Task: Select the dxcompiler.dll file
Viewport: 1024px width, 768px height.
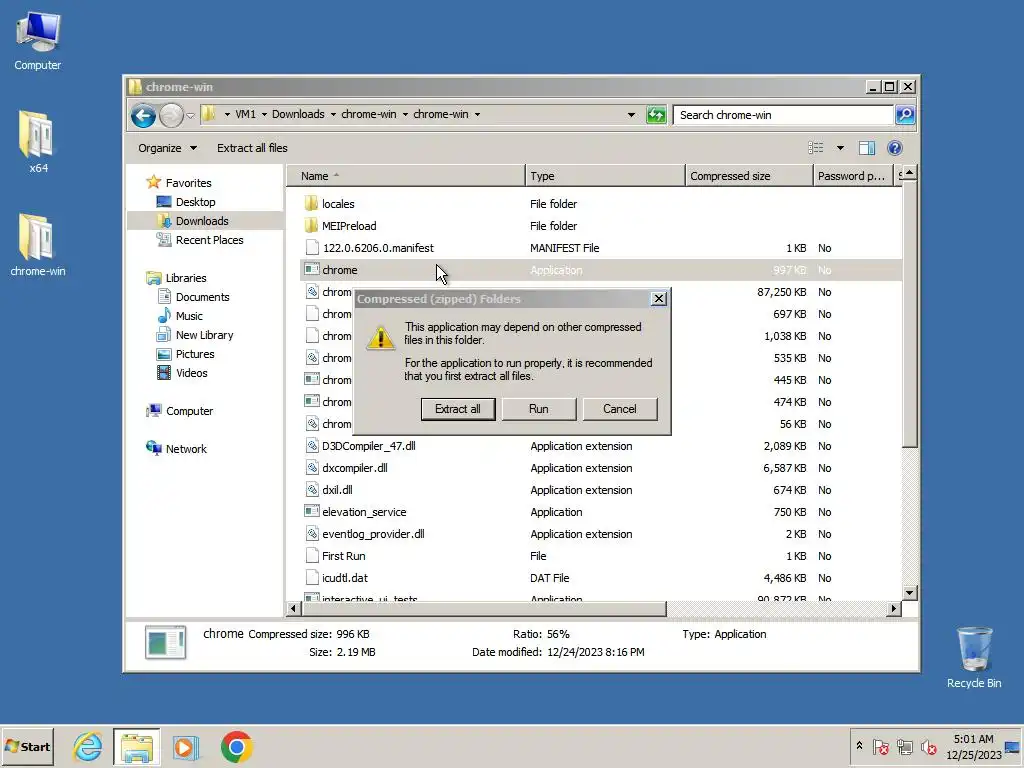Action: click(x=355, y=468)
